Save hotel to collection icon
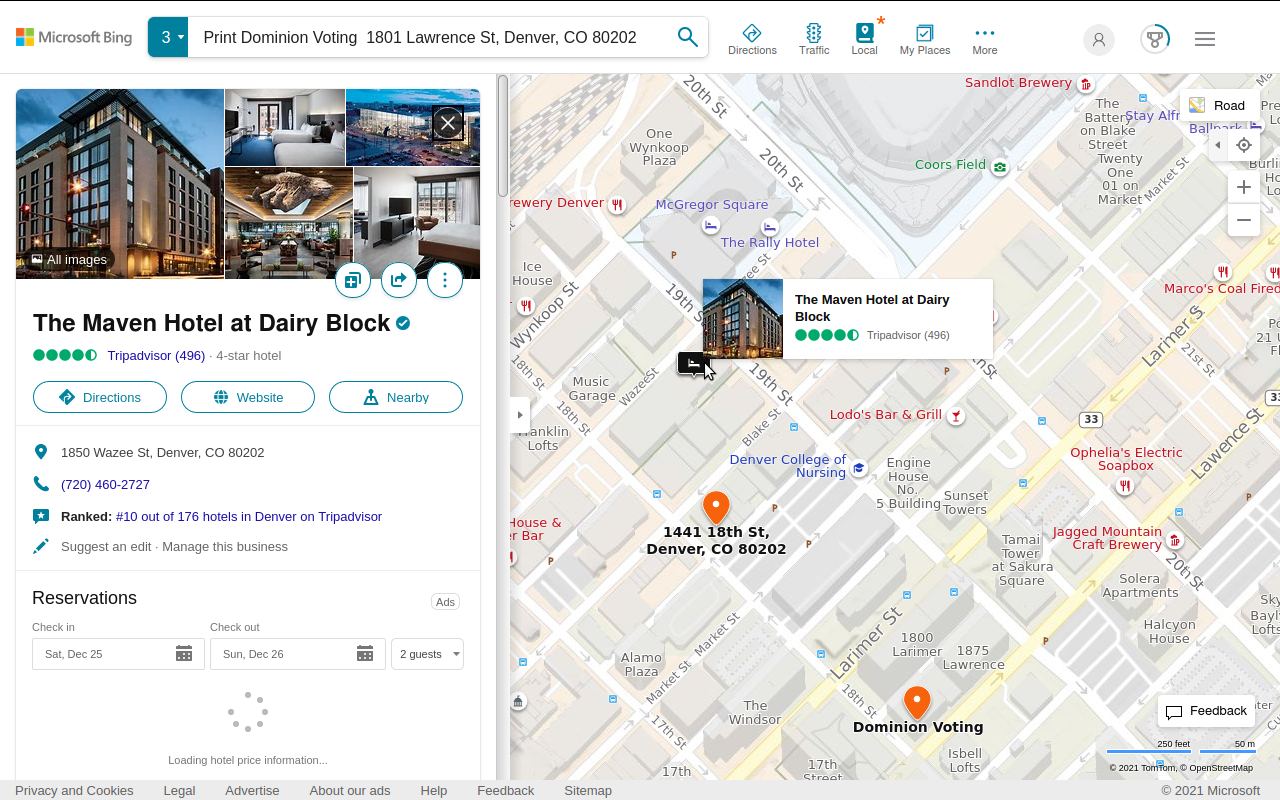Image resolution: width=1280 pixels, height=800 pixels. [x=352, y=280]
